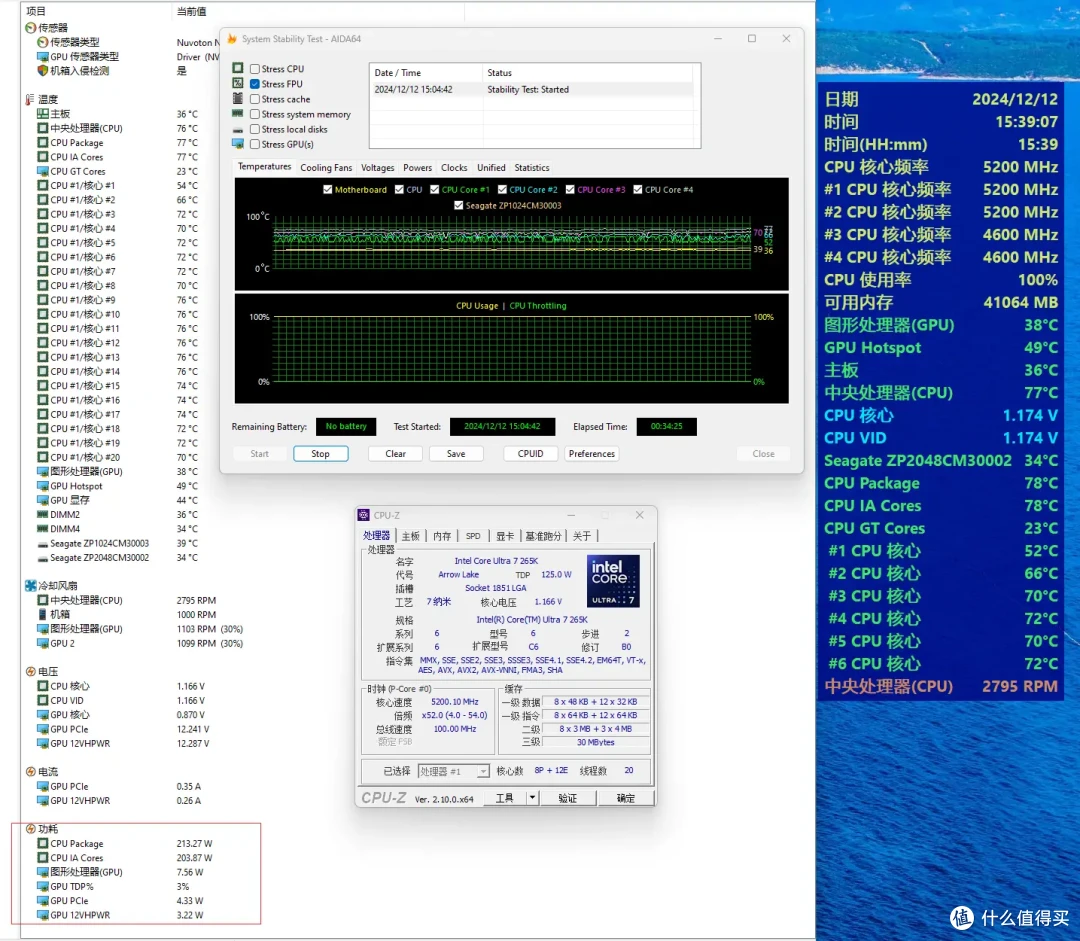Click the 电压 voltage category icon
The image size is (1080, 941).
point(30,672)
